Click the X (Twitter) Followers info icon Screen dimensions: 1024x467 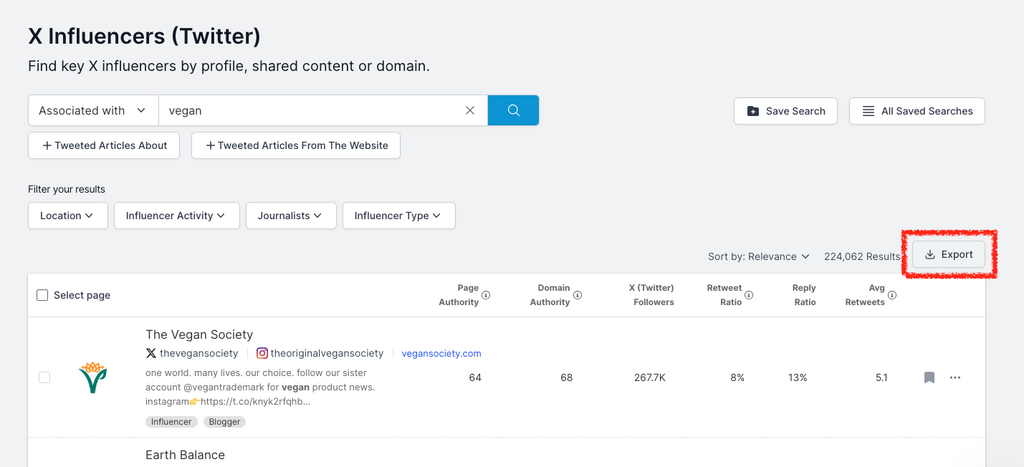(x=651, y=295)
